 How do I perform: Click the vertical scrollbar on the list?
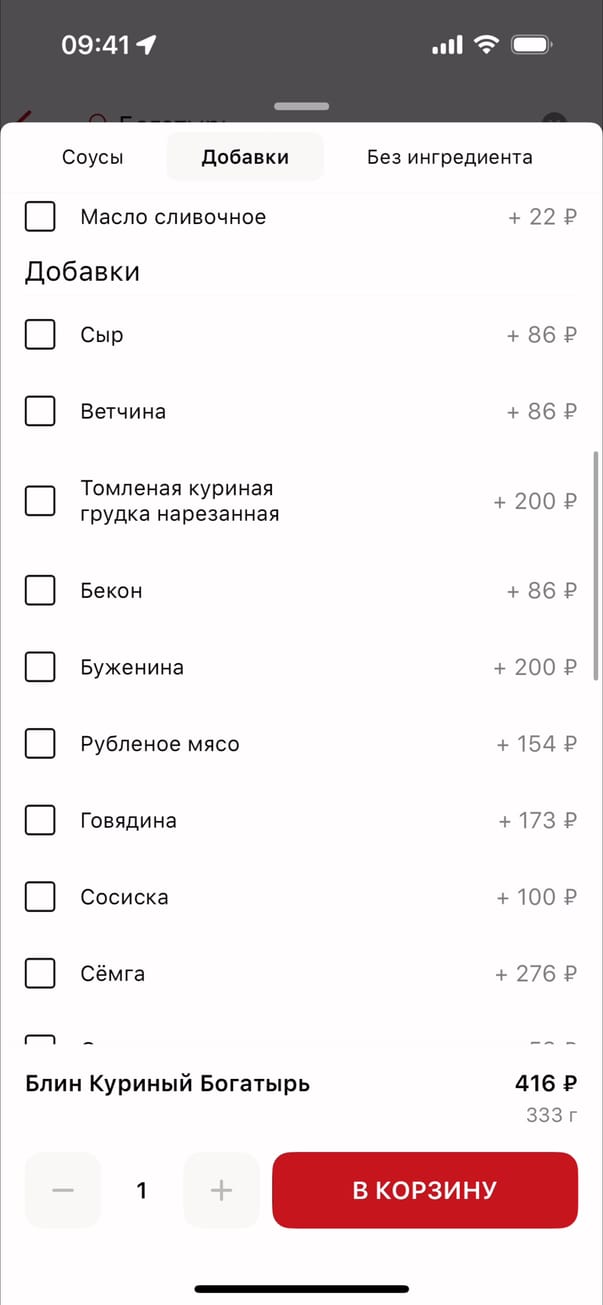point(597,565)
